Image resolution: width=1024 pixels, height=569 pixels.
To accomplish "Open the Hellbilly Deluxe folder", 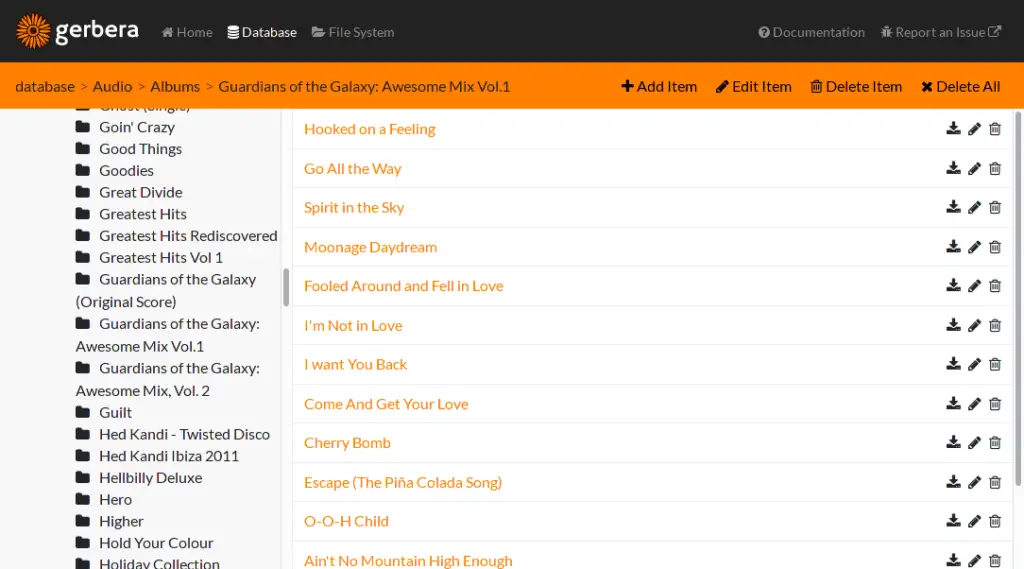I will pyautogui.click(x=139, y=478).
